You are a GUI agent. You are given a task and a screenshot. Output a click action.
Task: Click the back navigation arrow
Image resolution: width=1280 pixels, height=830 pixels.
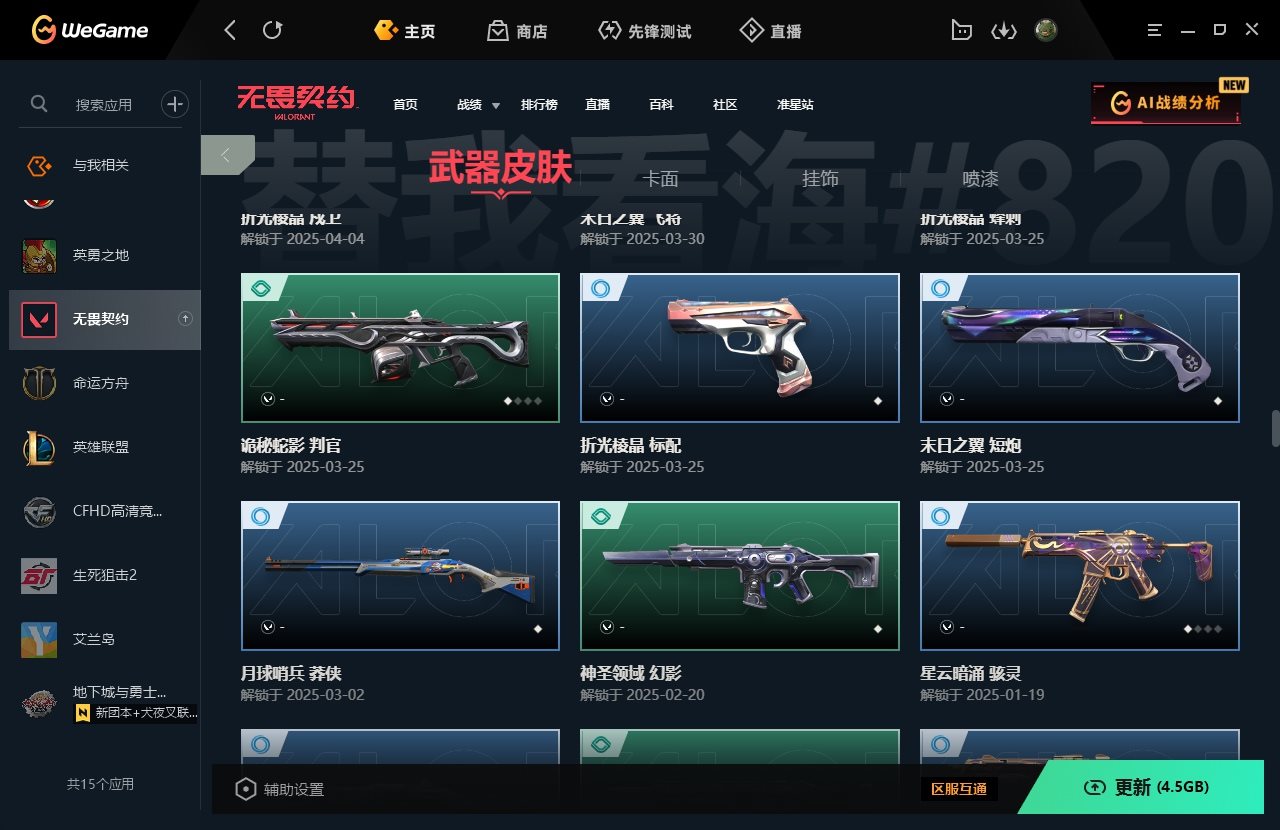click(230, 31)
